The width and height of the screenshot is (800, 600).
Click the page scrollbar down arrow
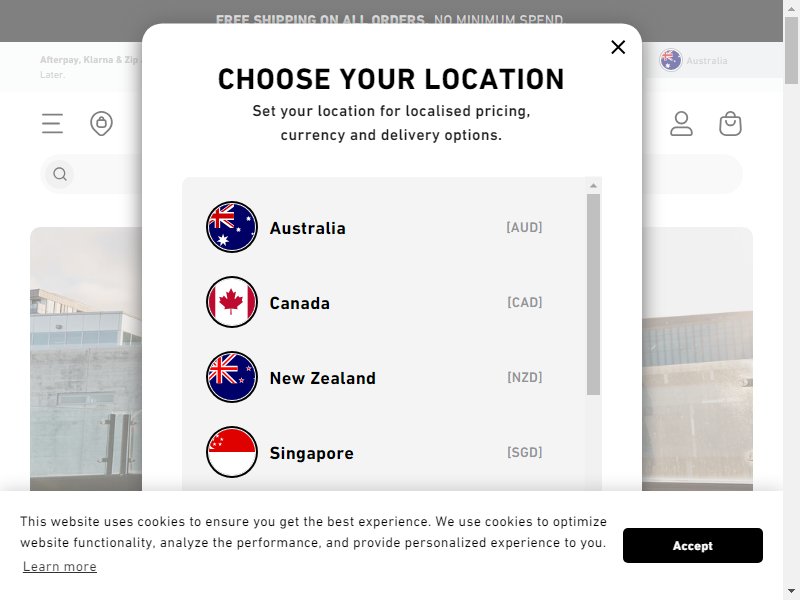point(791,592)
